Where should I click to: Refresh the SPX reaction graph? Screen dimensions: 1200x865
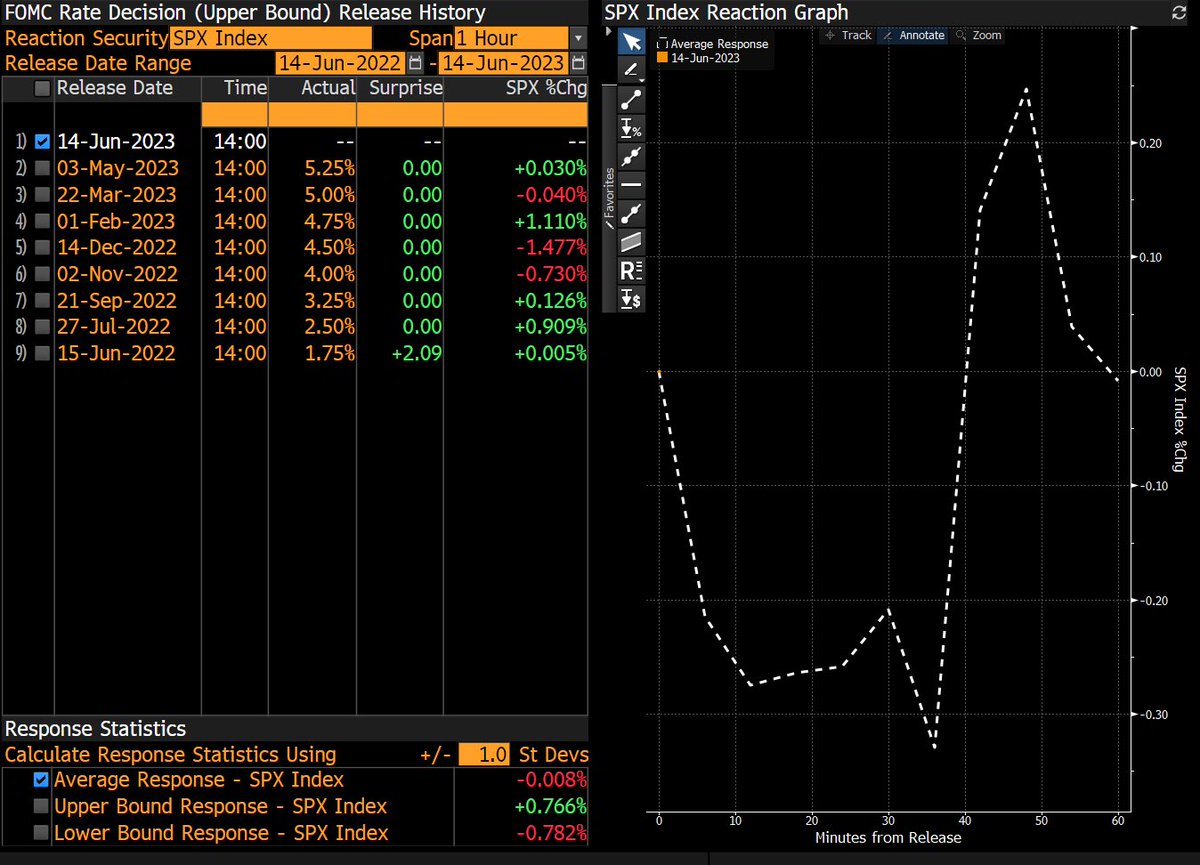(x=1178, y=13)
